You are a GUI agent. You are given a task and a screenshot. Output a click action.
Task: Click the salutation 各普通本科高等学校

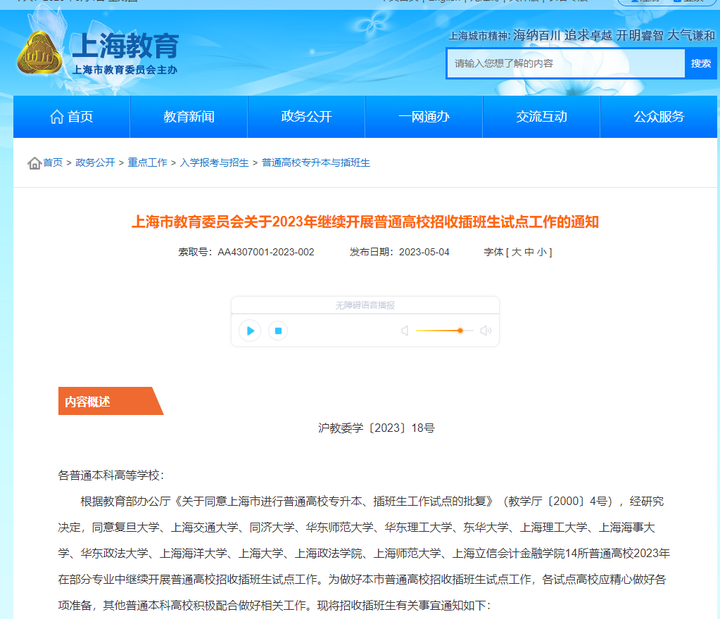(111, 475)
